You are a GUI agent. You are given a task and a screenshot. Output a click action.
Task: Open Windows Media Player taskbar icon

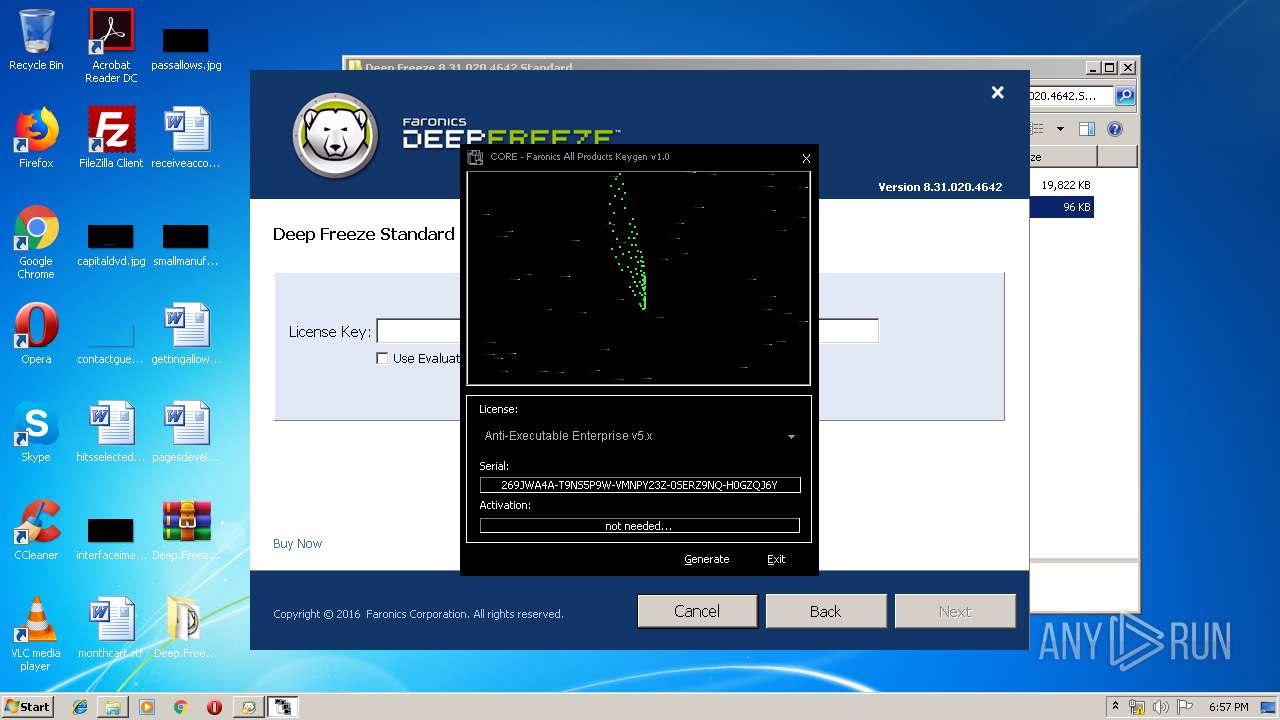[147, 707]
